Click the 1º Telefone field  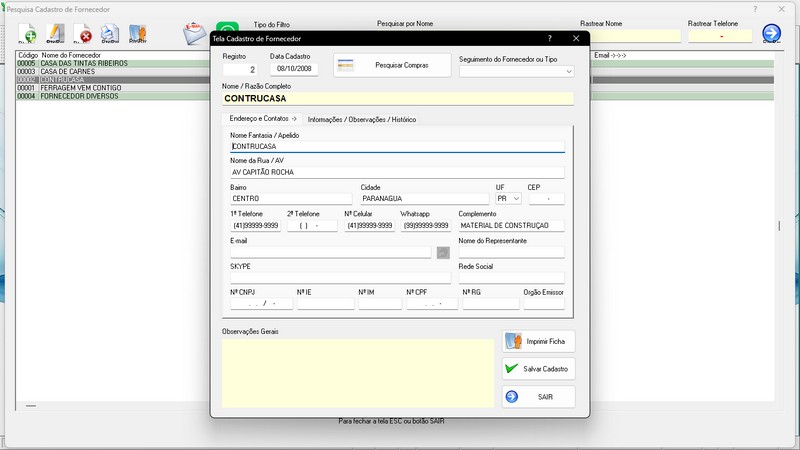tap(256, 226)
